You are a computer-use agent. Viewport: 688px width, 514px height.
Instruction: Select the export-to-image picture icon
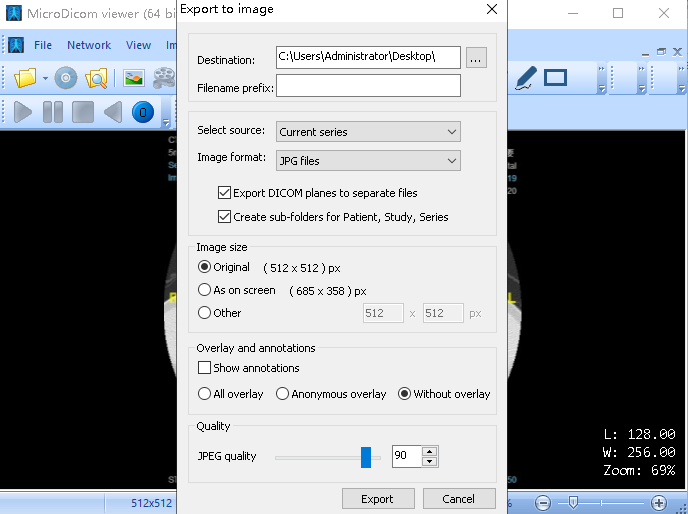click(134, 78)
